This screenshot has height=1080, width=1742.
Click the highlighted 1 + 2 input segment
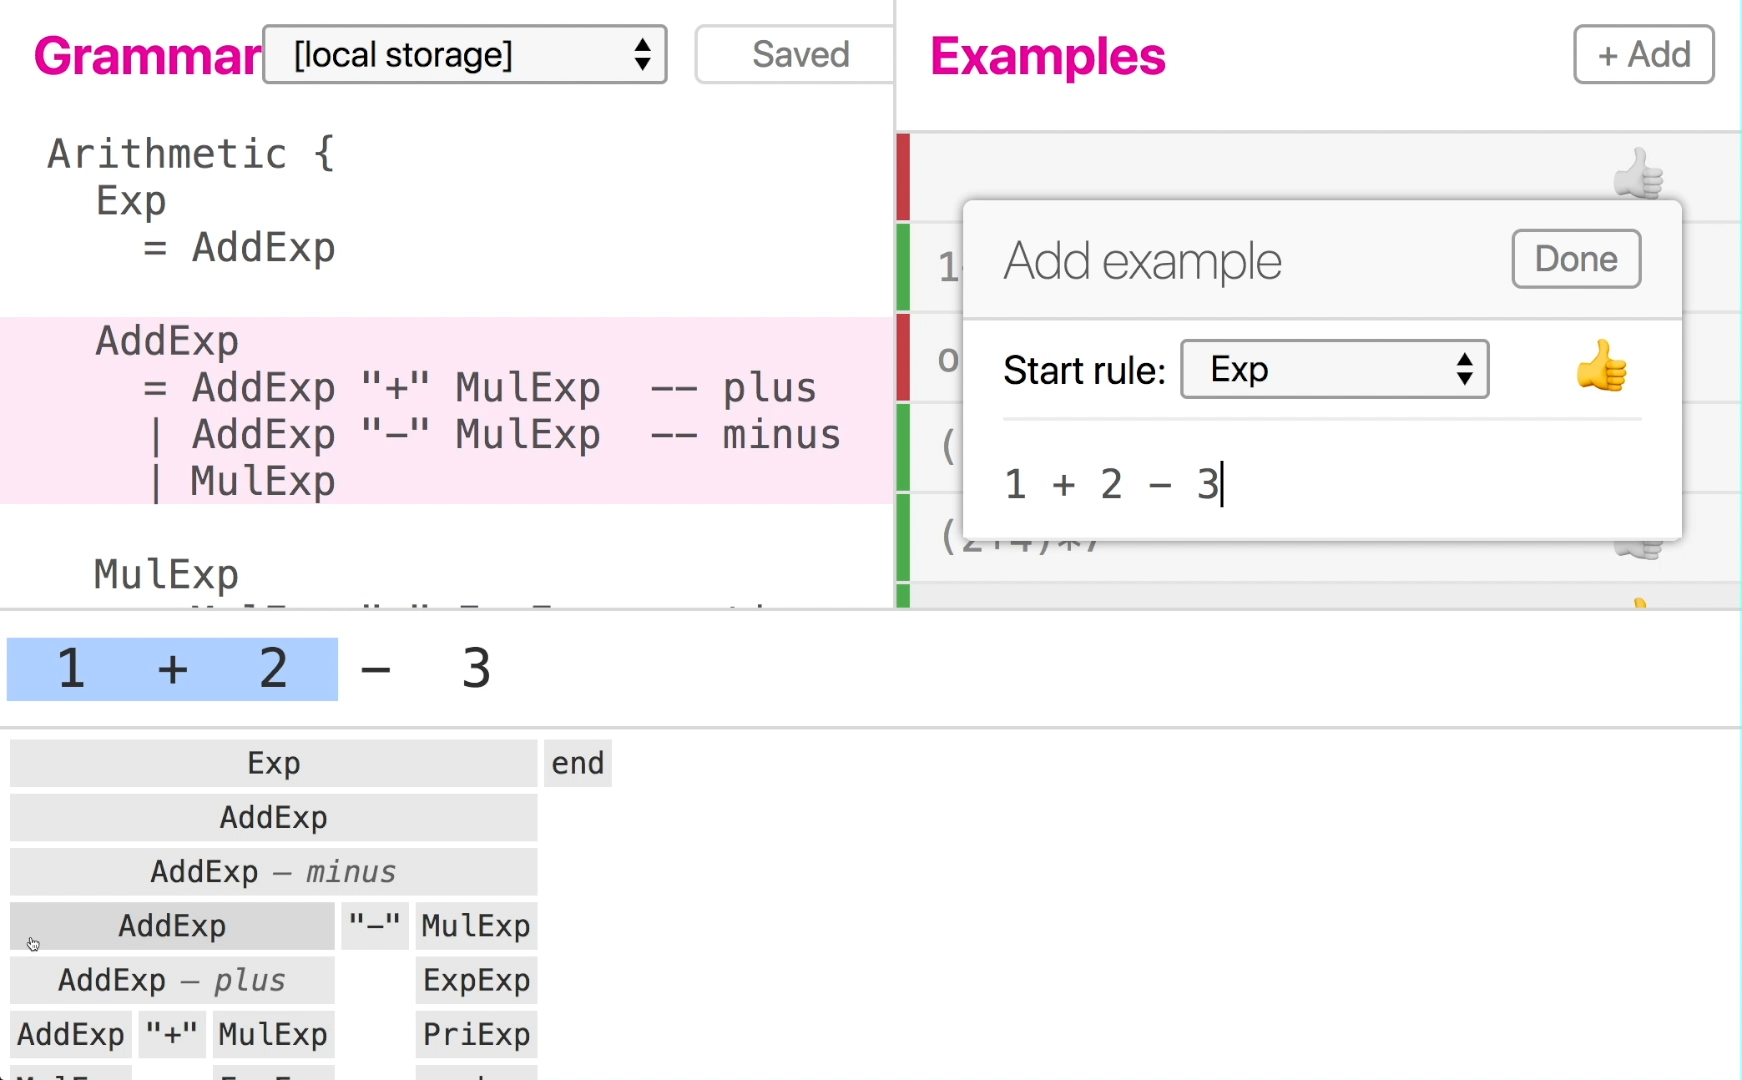point(172,669)
